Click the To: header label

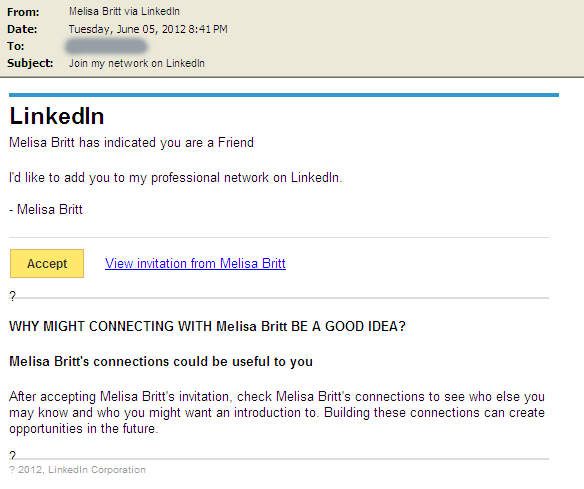click(x=16, y=46)
